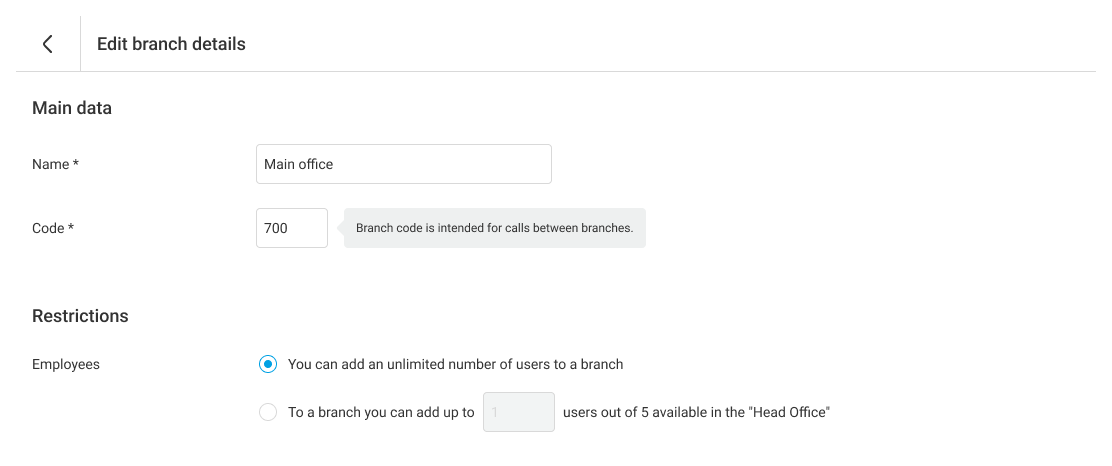This screenshot has width=1112, height=466.
Task: Click the 'Employees' label
Action: pos(66,364)
